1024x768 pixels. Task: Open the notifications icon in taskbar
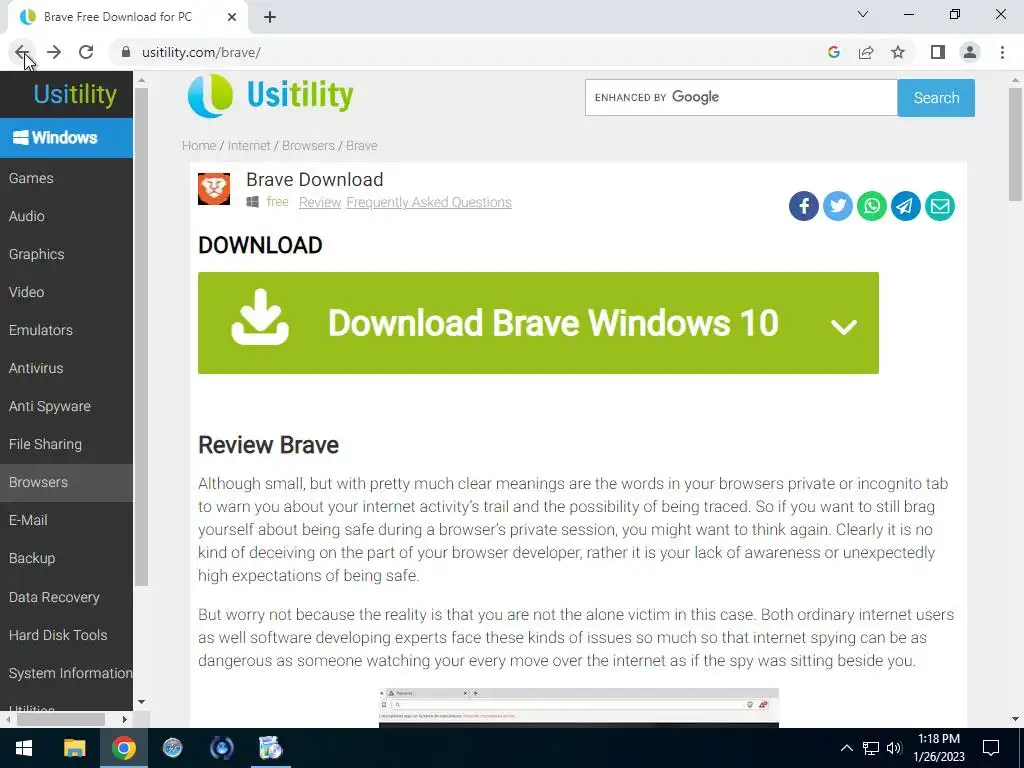[x=991, y=748]
